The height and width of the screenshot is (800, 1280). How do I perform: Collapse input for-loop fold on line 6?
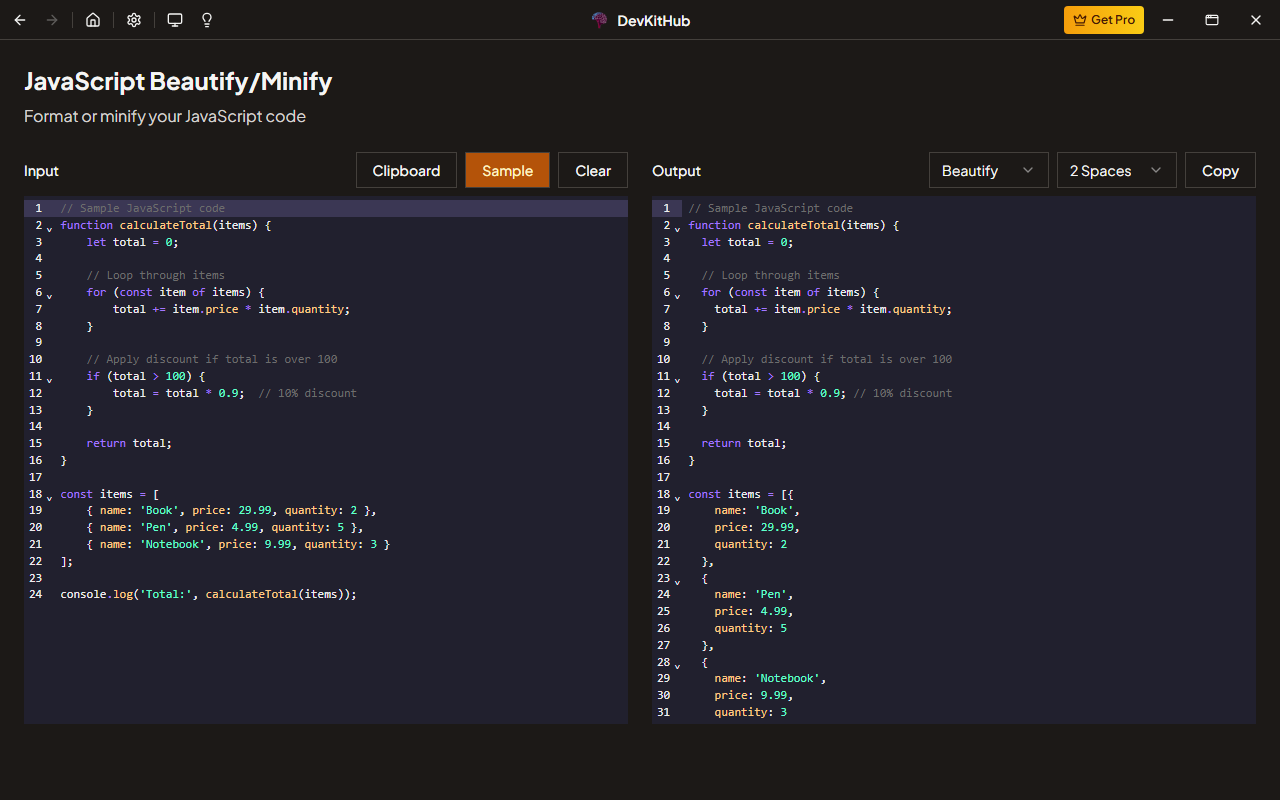49,296
